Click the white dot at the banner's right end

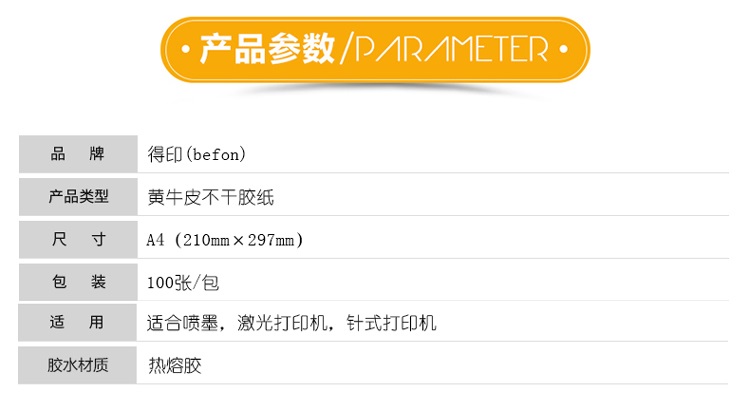coord(564,49)
